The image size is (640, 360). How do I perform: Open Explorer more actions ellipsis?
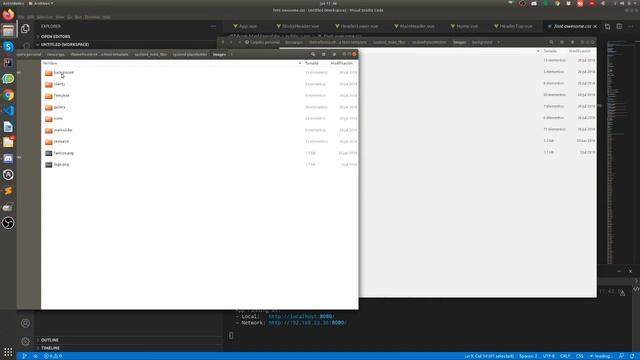[213, 26]
